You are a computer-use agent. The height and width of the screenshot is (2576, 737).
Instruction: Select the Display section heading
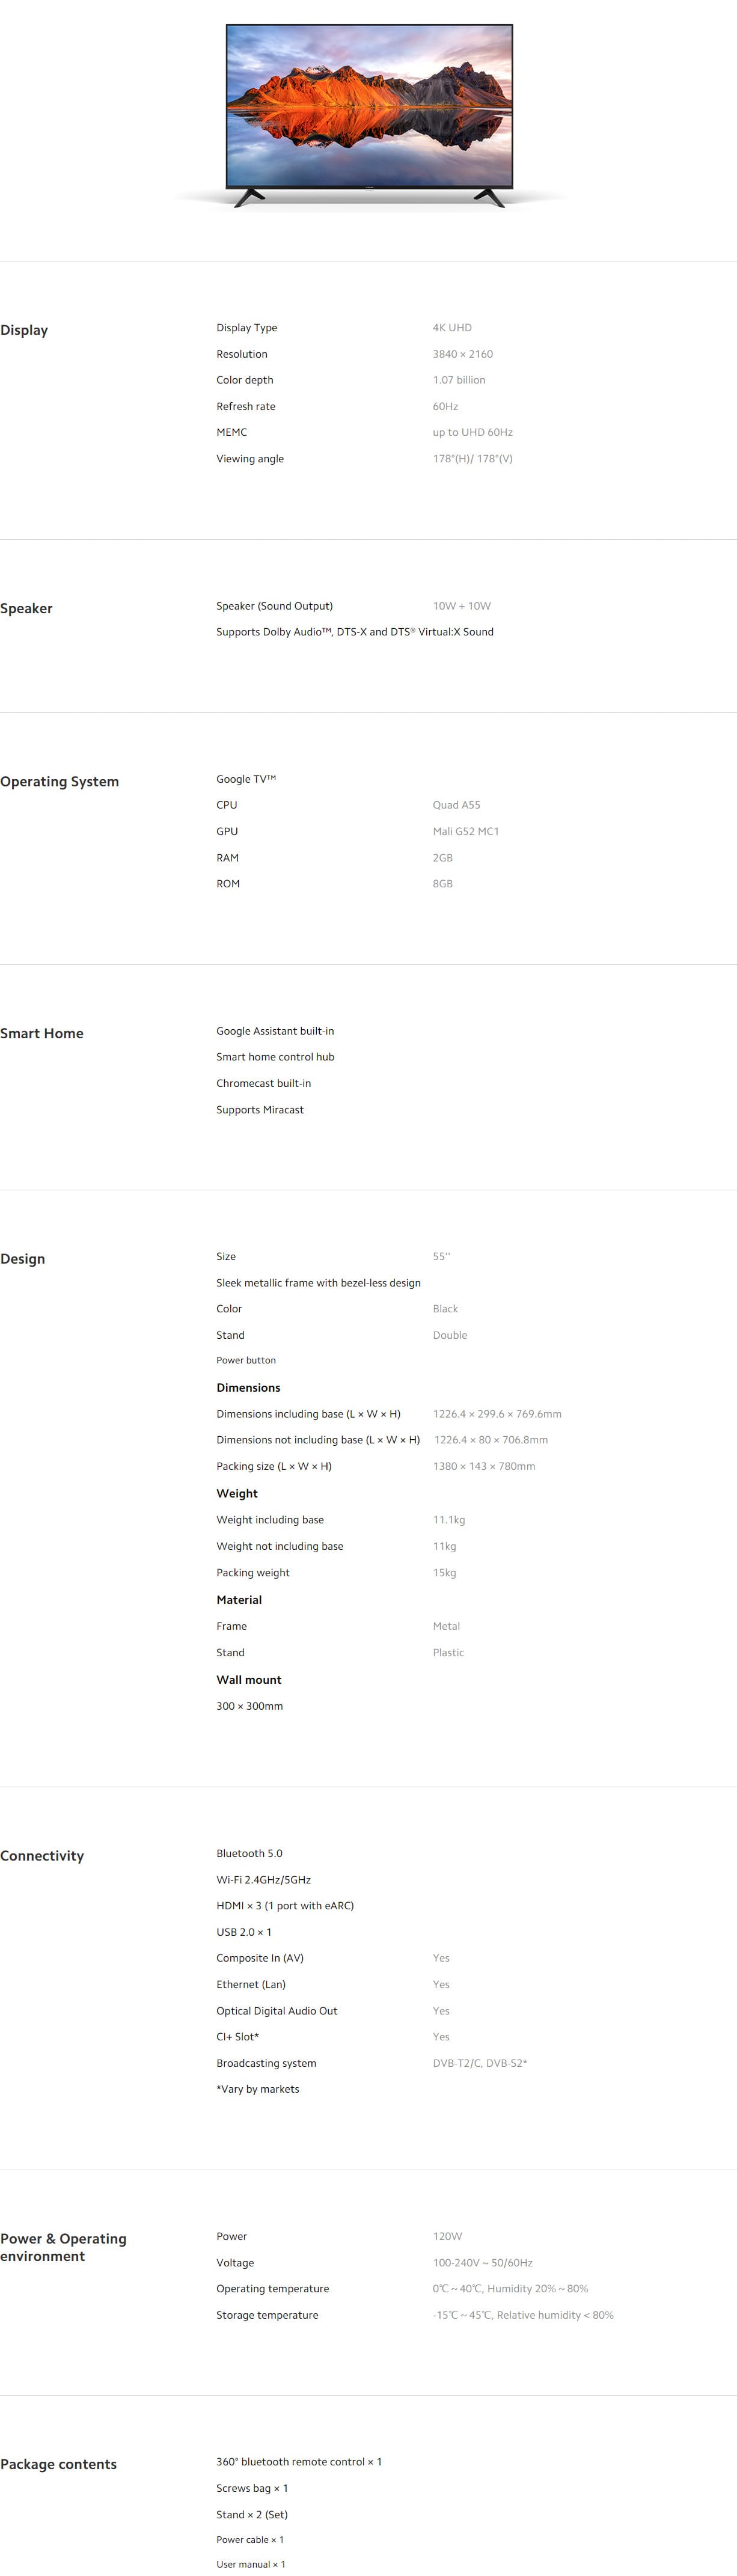[x=24, y=330]
